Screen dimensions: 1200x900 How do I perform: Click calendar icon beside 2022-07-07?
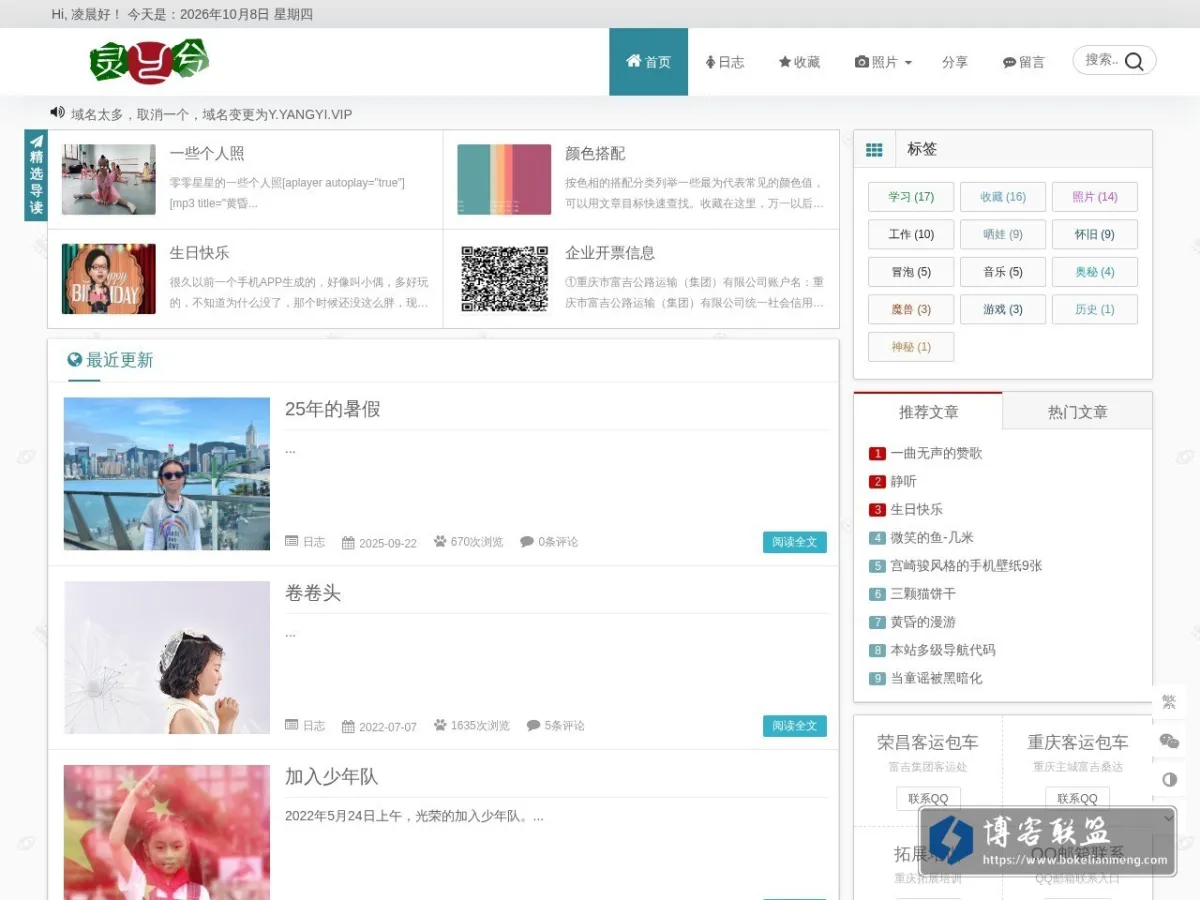point(348,727)
